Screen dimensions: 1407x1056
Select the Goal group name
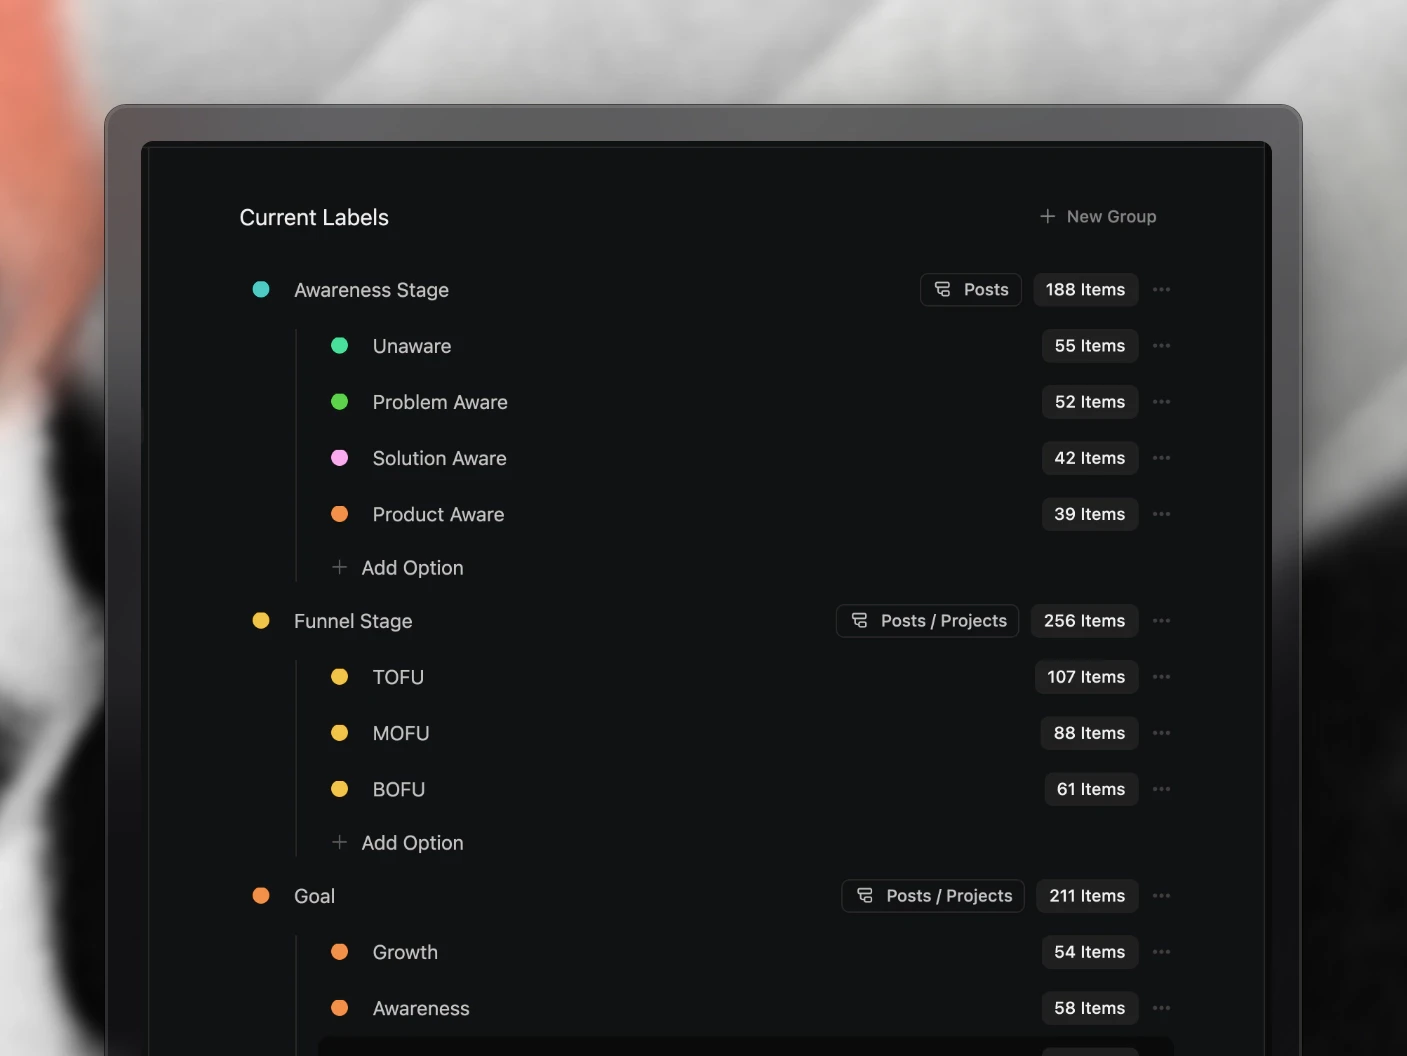point(315,896)
